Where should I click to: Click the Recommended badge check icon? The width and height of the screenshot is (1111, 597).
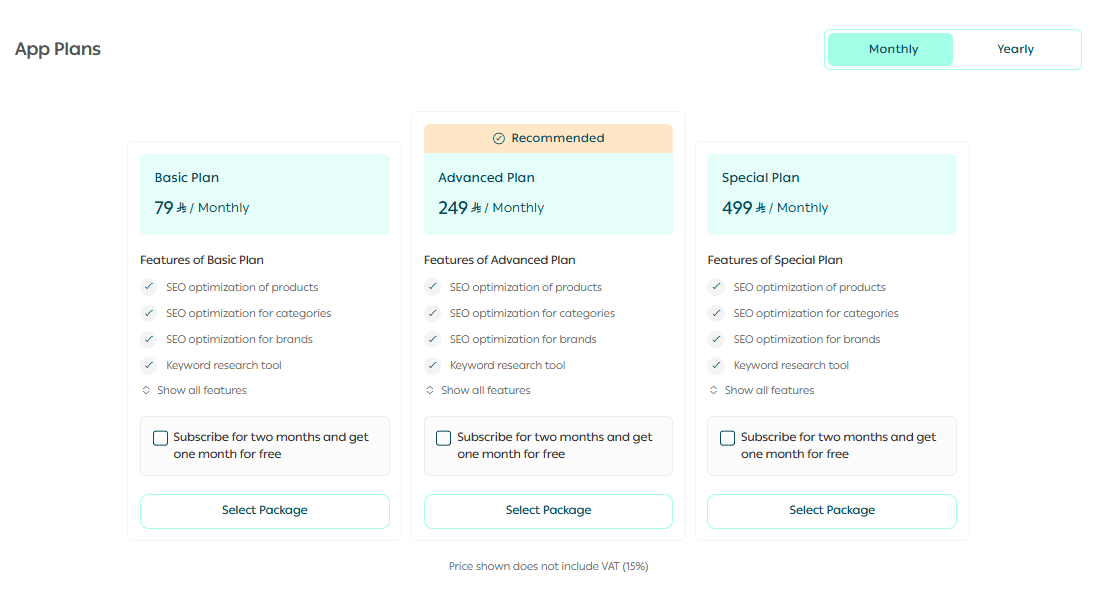pyautogui.click(x=499, y=139)
